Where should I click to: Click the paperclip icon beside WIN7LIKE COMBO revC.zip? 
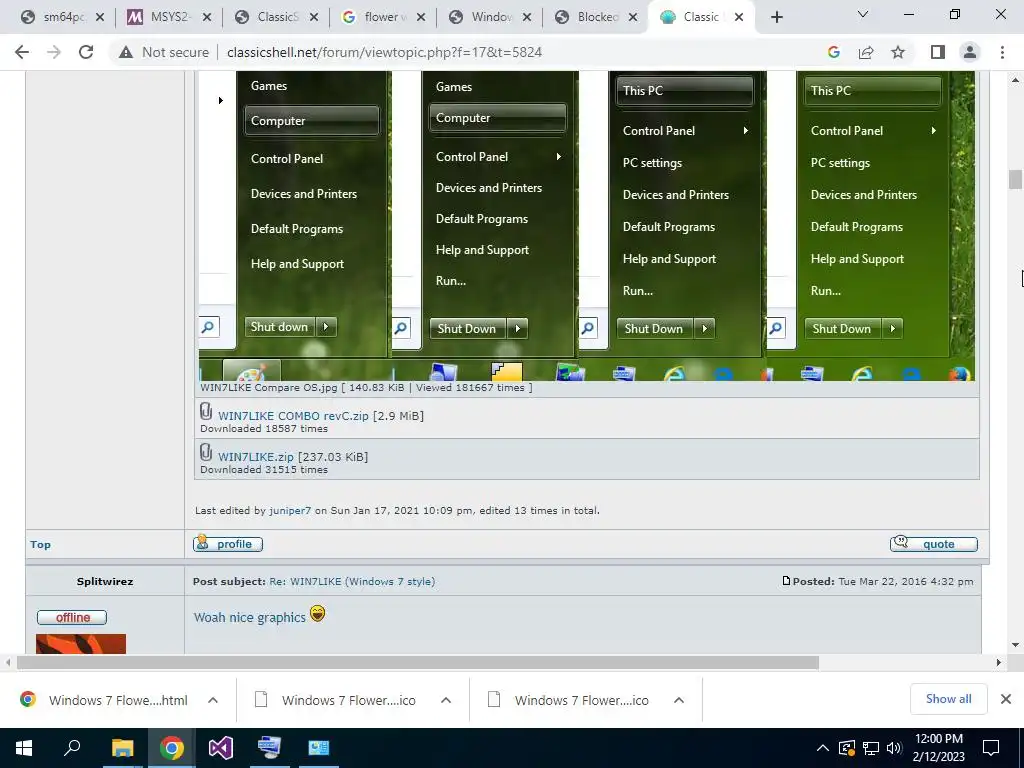pos(206,411)
